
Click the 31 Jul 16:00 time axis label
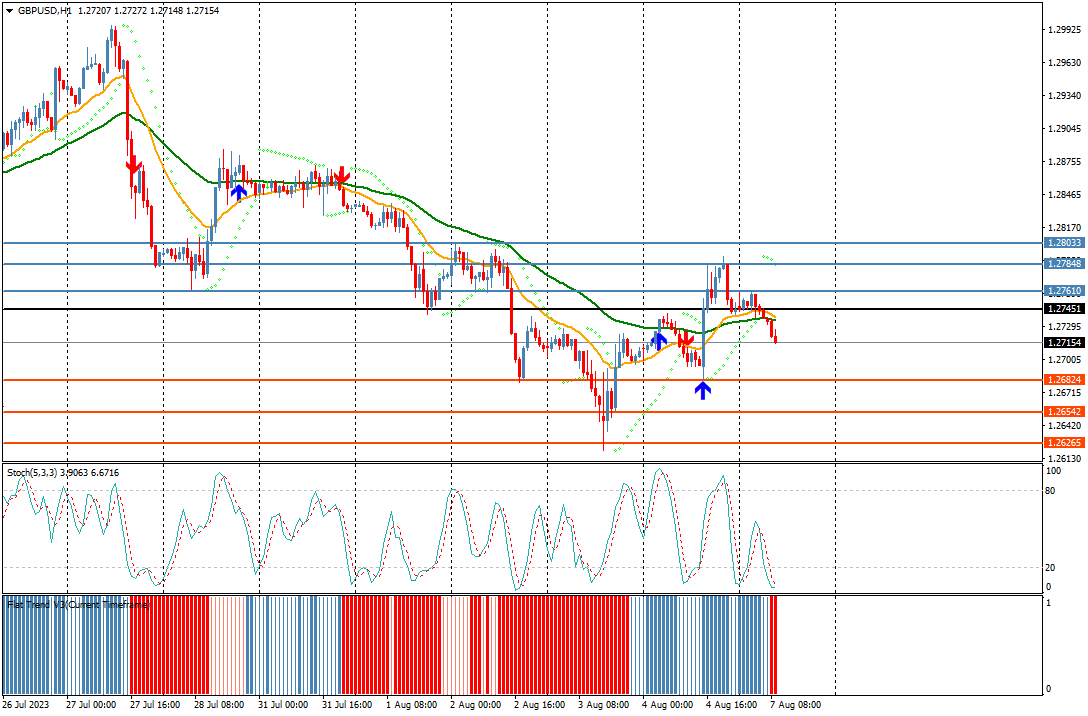[347, 705]
